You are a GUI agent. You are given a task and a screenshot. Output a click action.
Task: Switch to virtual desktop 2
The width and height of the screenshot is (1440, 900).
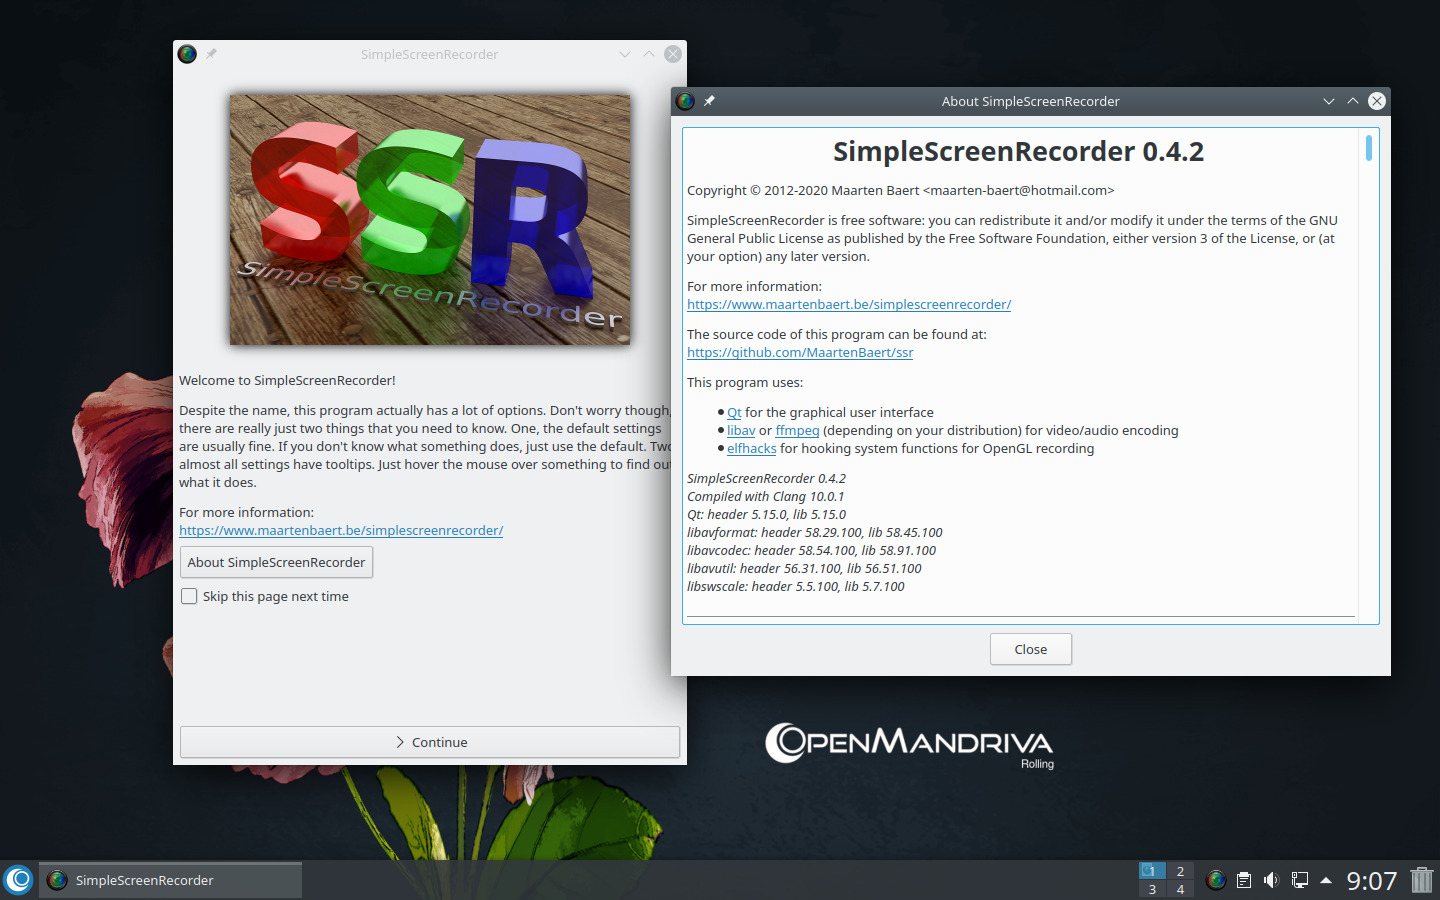1180,871
